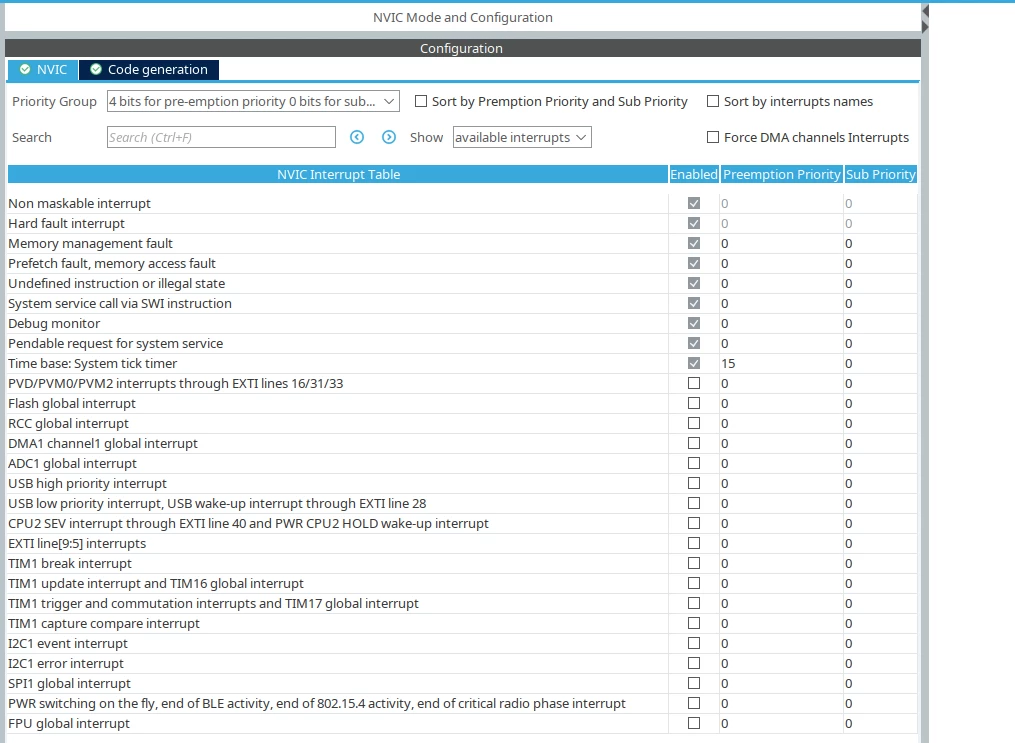Image resolution: width=1015 pixels, height=743 pixels.
Task: Click the Preemption Priority column header
Action: (x=782, y=174)
